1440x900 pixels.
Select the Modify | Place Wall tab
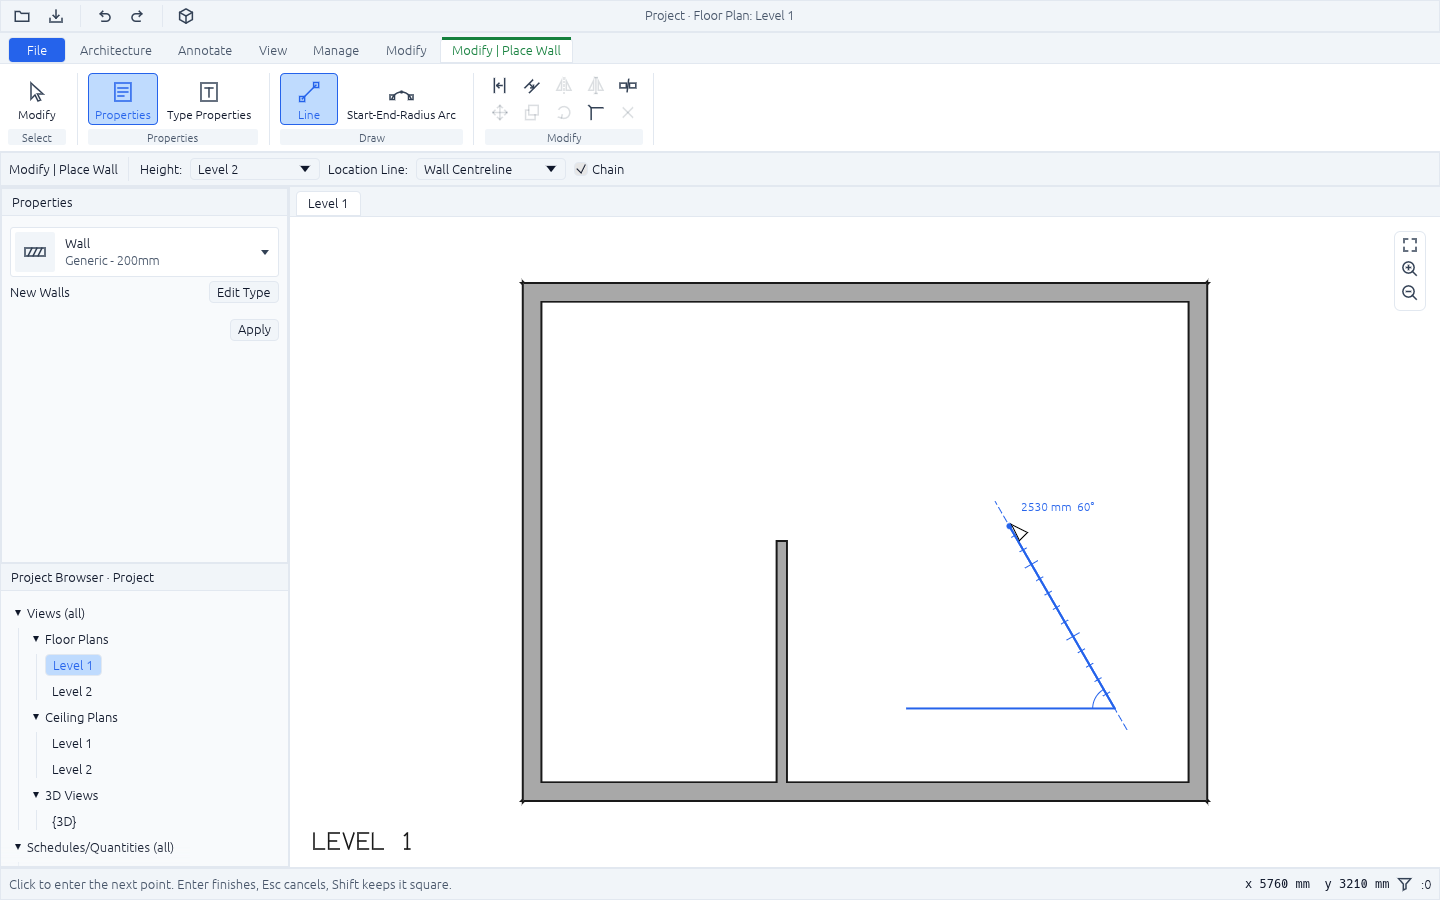(x=506, y=50)
